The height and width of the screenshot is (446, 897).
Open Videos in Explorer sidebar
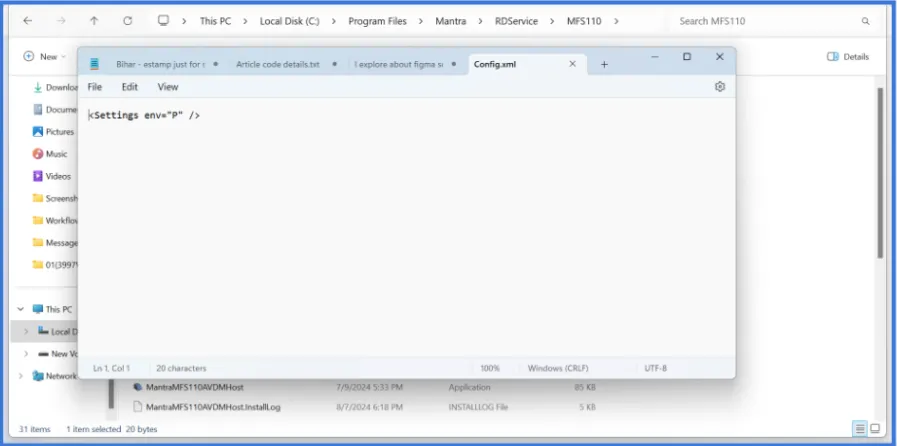[x=51, y=176]
